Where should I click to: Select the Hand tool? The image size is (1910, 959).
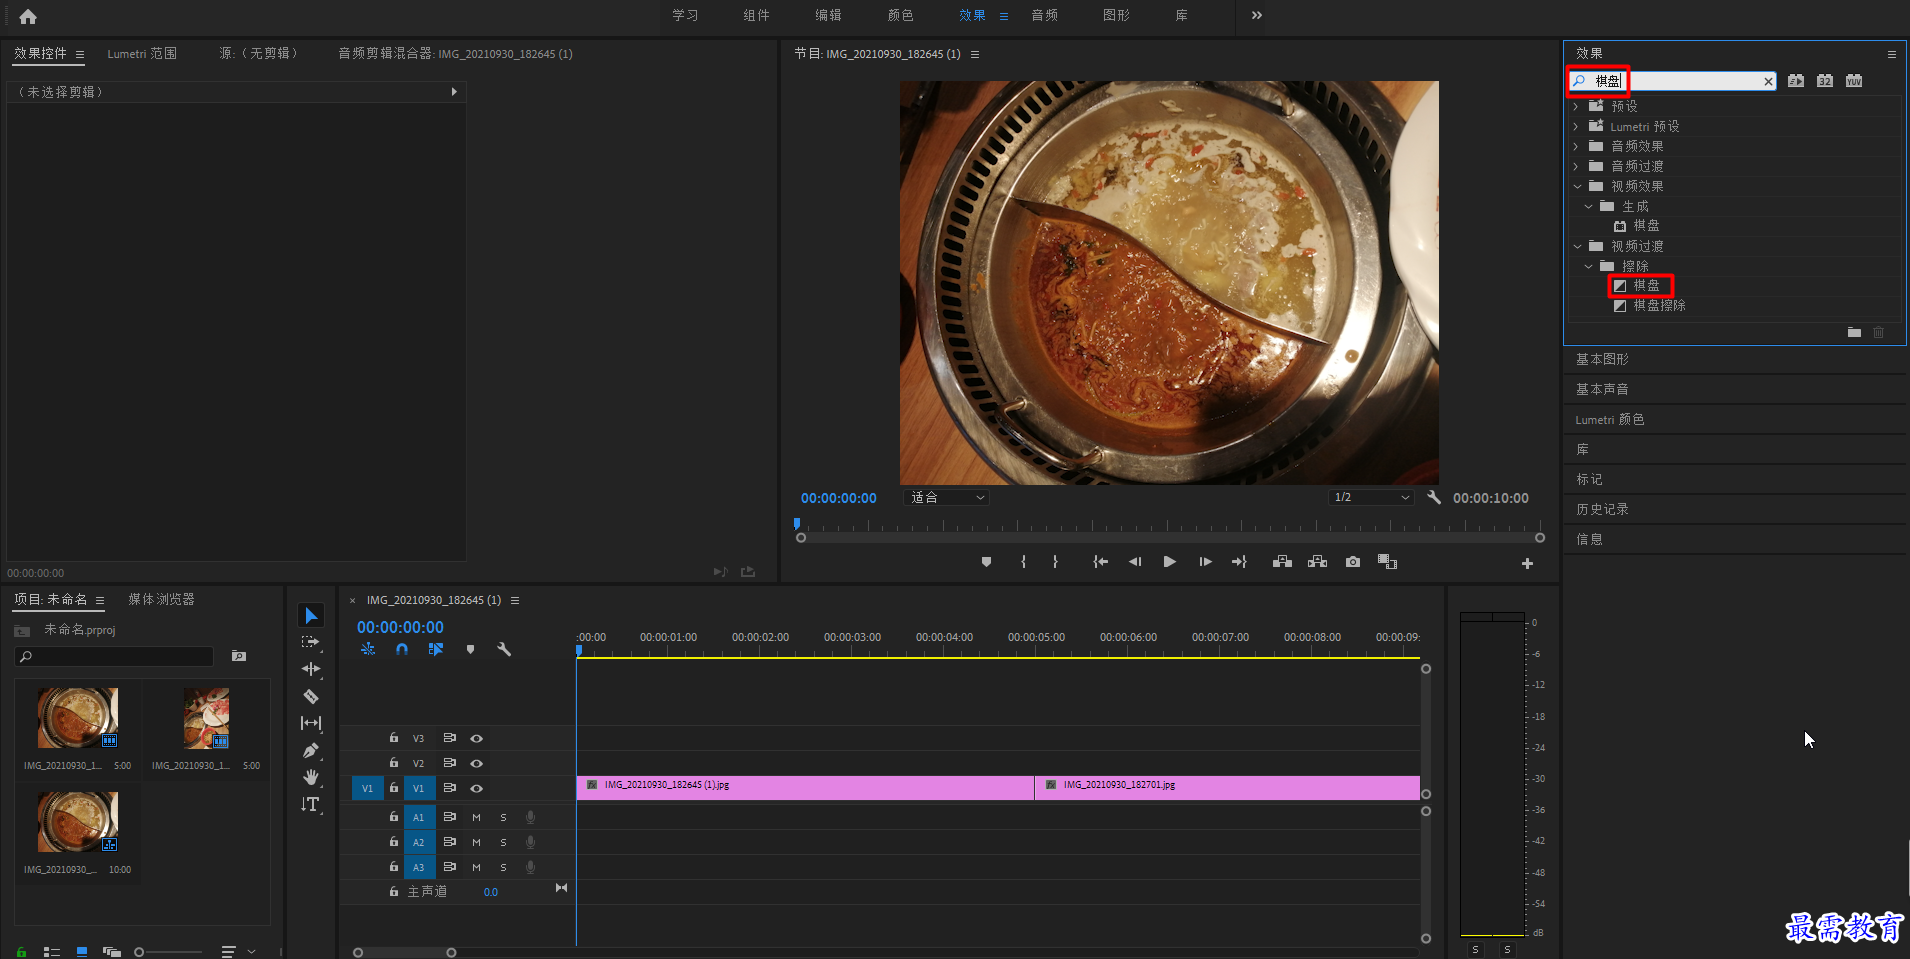click(x=311, y=777)
